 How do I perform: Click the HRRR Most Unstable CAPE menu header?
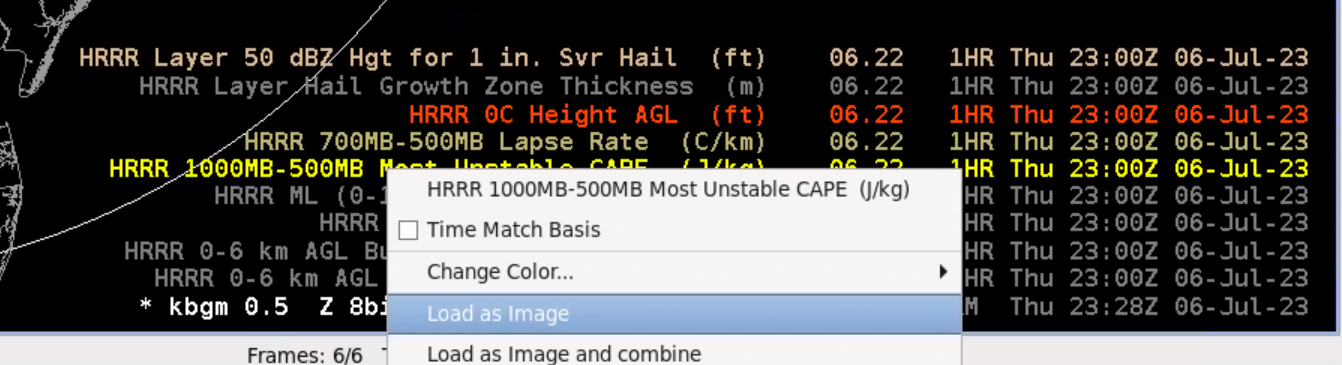tap(668, 188)
